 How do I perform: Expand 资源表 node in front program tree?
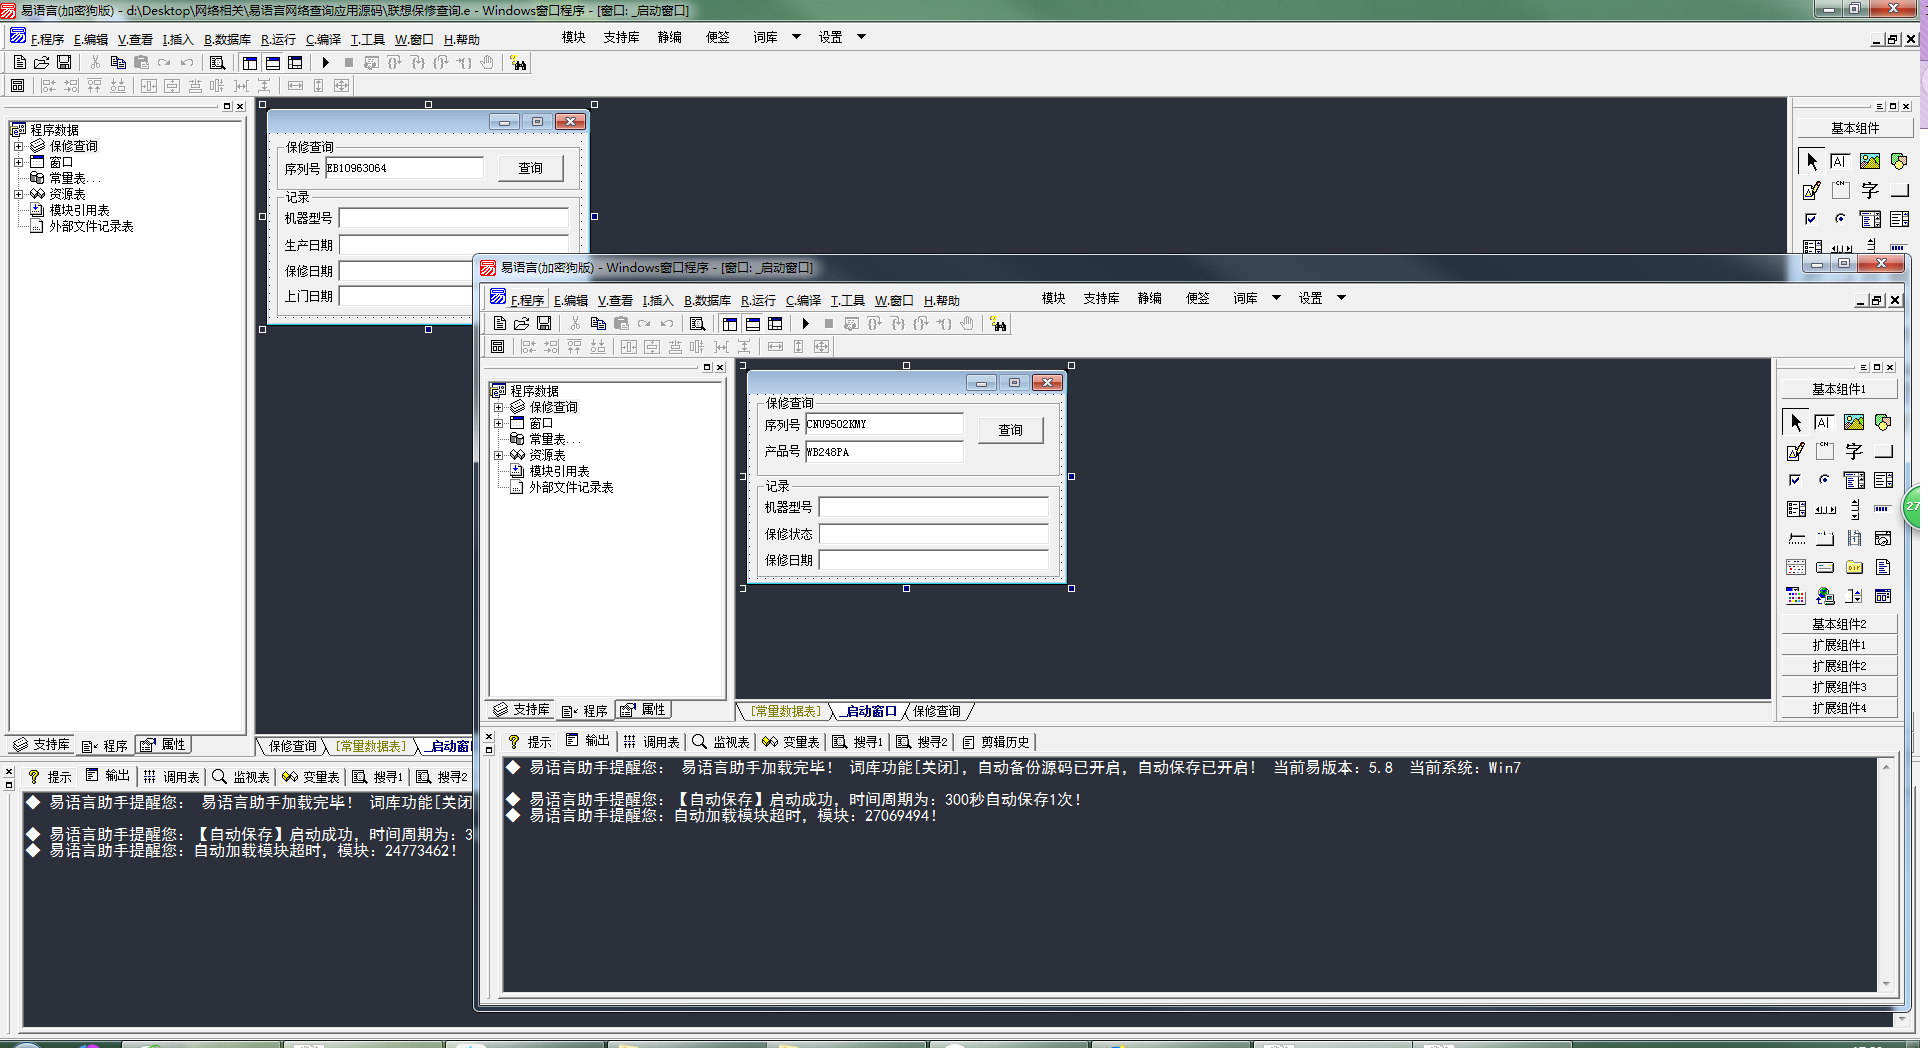[499, 455]
